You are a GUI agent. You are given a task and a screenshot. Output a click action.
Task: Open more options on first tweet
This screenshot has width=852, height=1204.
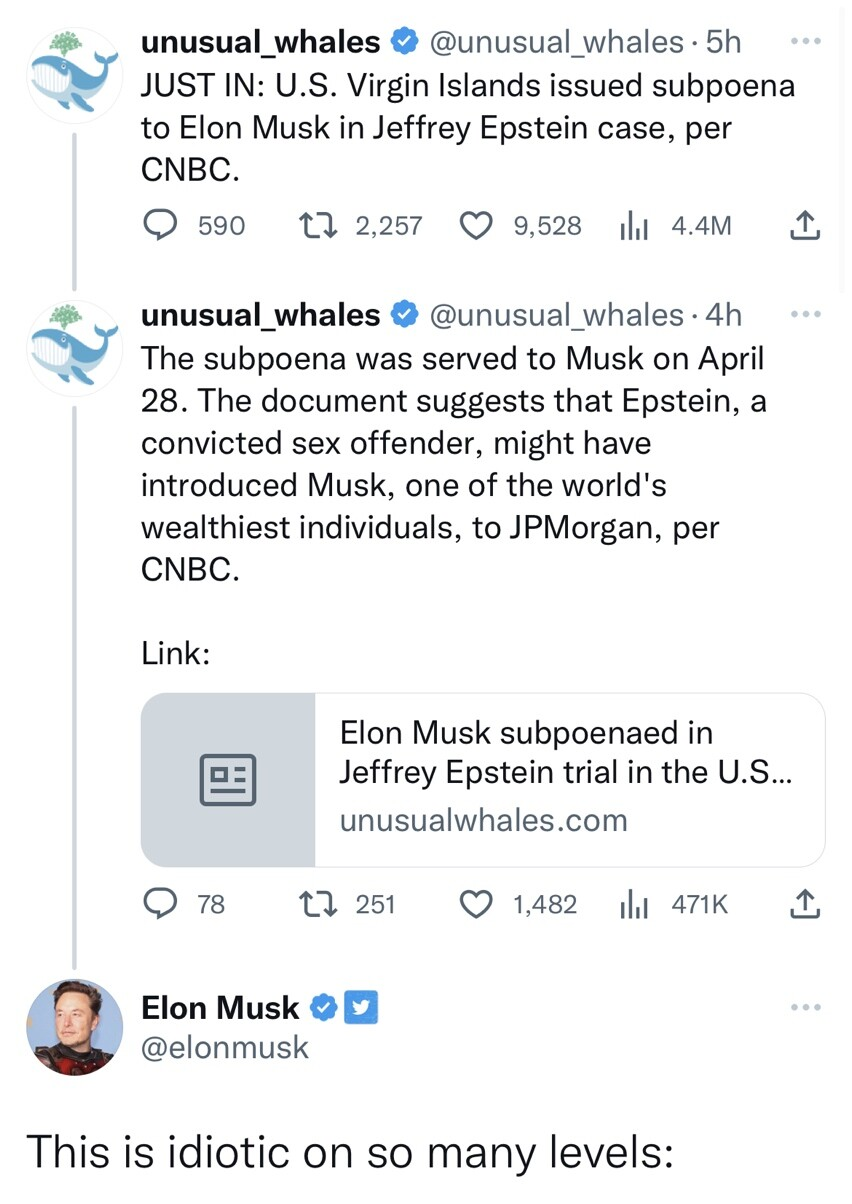click(x=805, y=43)
